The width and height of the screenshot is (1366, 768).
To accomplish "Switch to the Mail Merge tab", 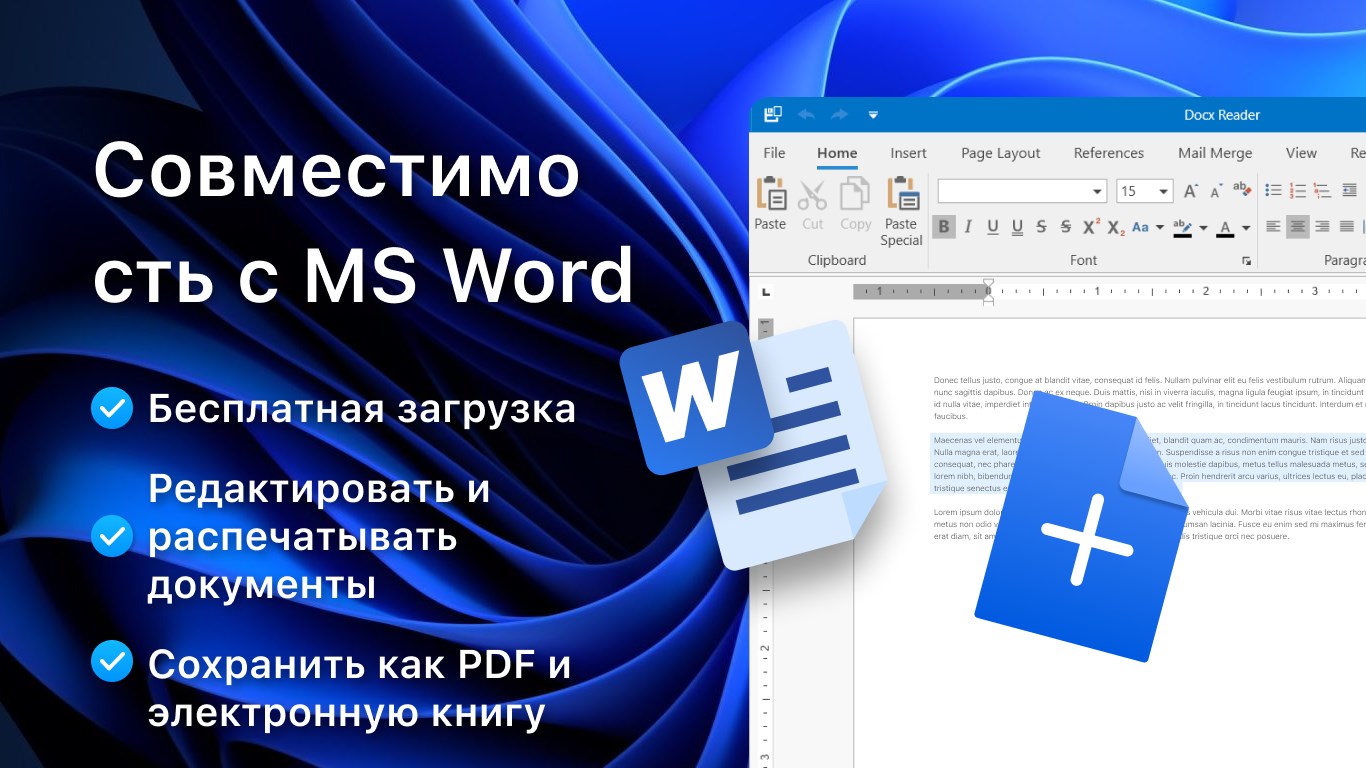I will [x=1215, y=153].
